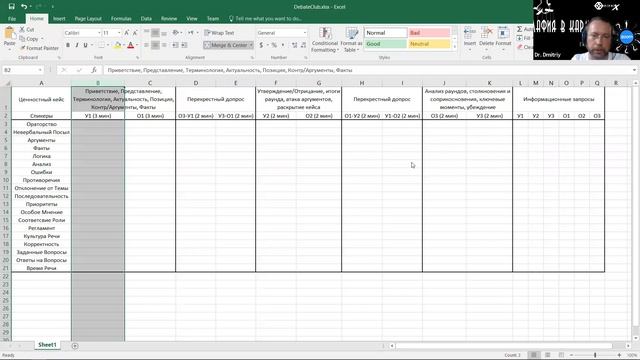Undo the last action in quick access toolbar
The image size is (640, 360).
pos(24,7)
